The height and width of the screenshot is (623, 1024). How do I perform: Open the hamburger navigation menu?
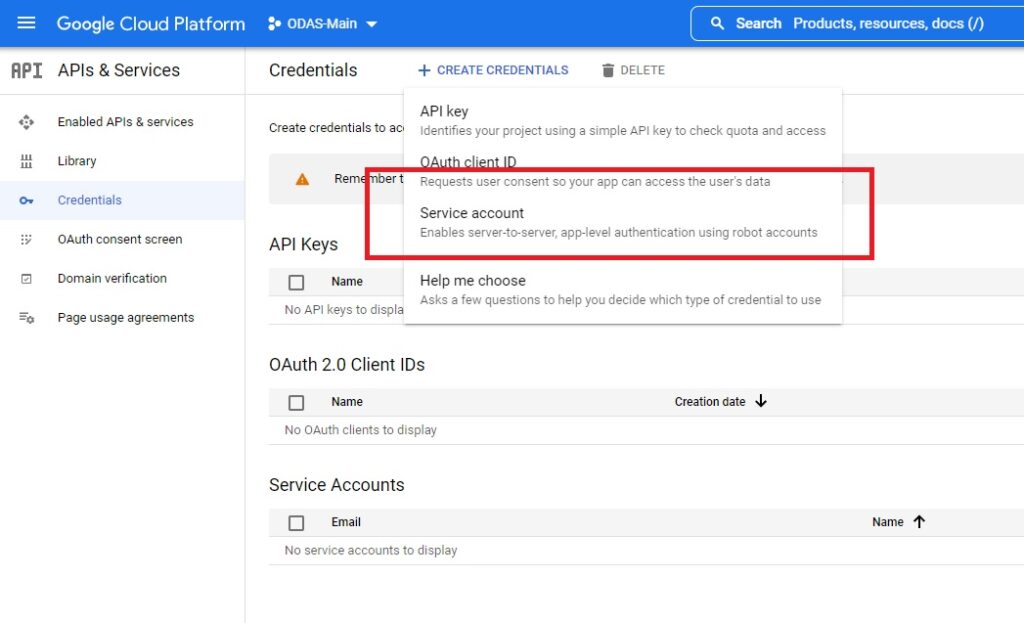coord(26,24)
